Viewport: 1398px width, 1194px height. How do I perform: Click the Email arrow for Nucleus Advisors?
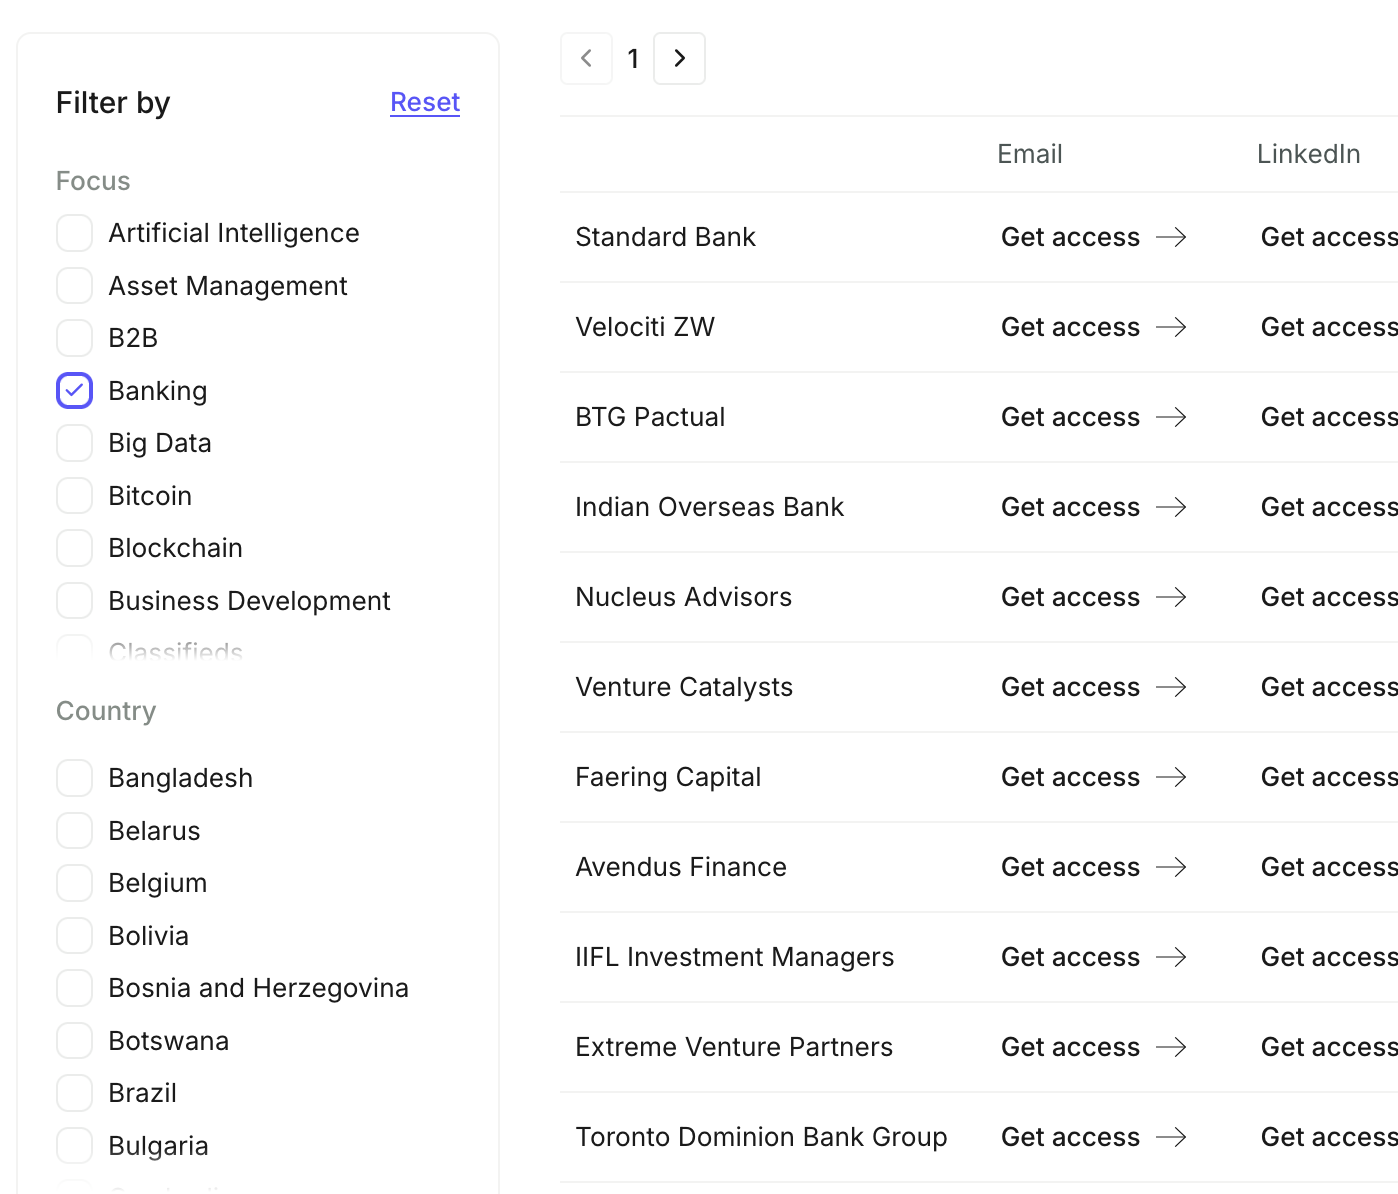point(1171,597)
